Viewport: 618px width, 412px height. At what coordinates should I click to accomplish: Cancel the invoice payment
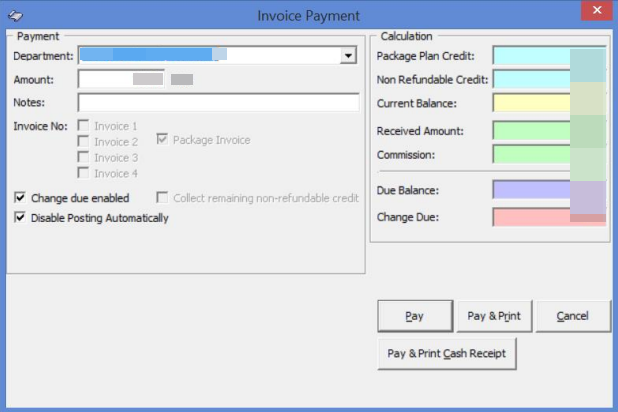(x=573, y=316)
